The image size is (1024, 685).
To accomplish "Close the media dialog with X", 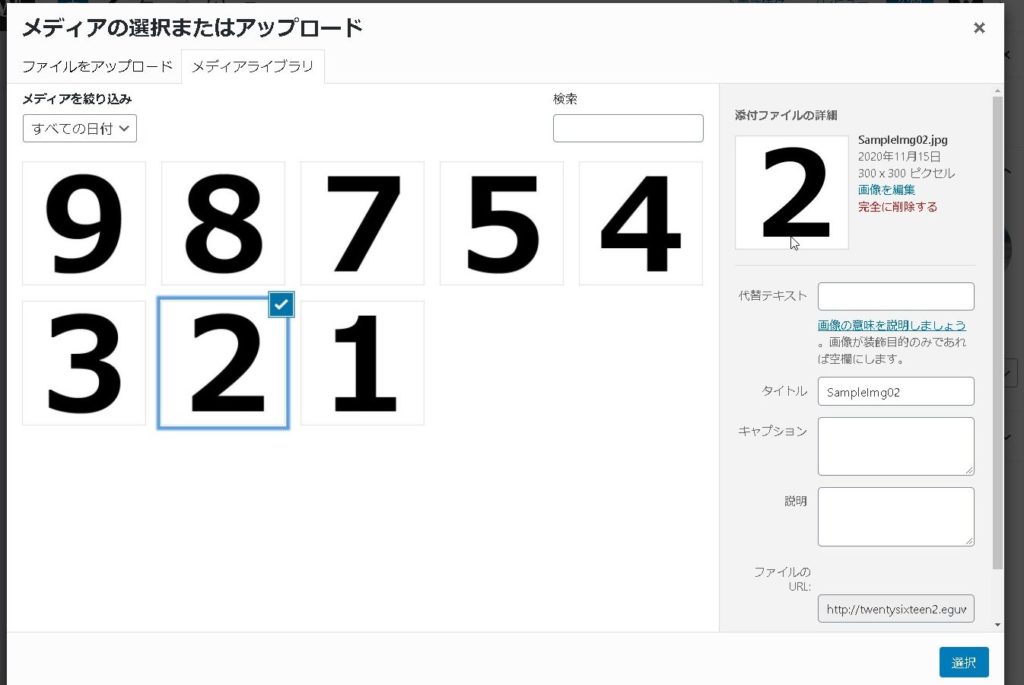I will coord(979,28).
